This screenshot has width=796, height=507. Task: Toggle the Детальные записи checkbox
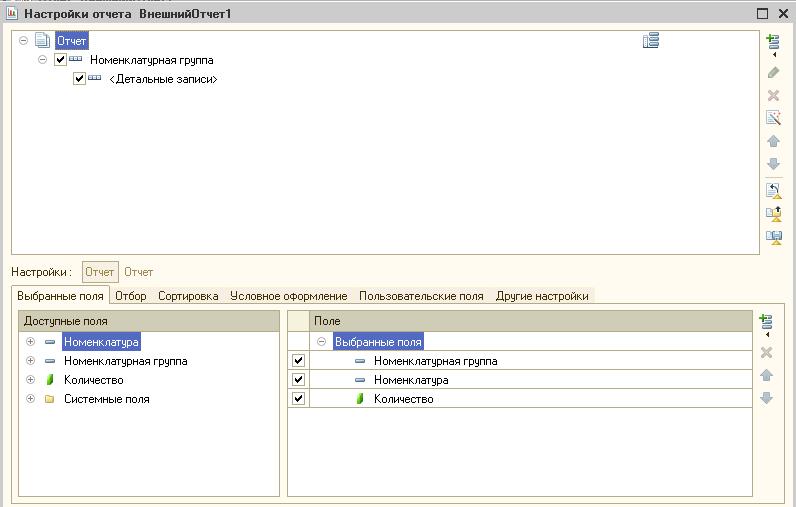click(80, 79)
